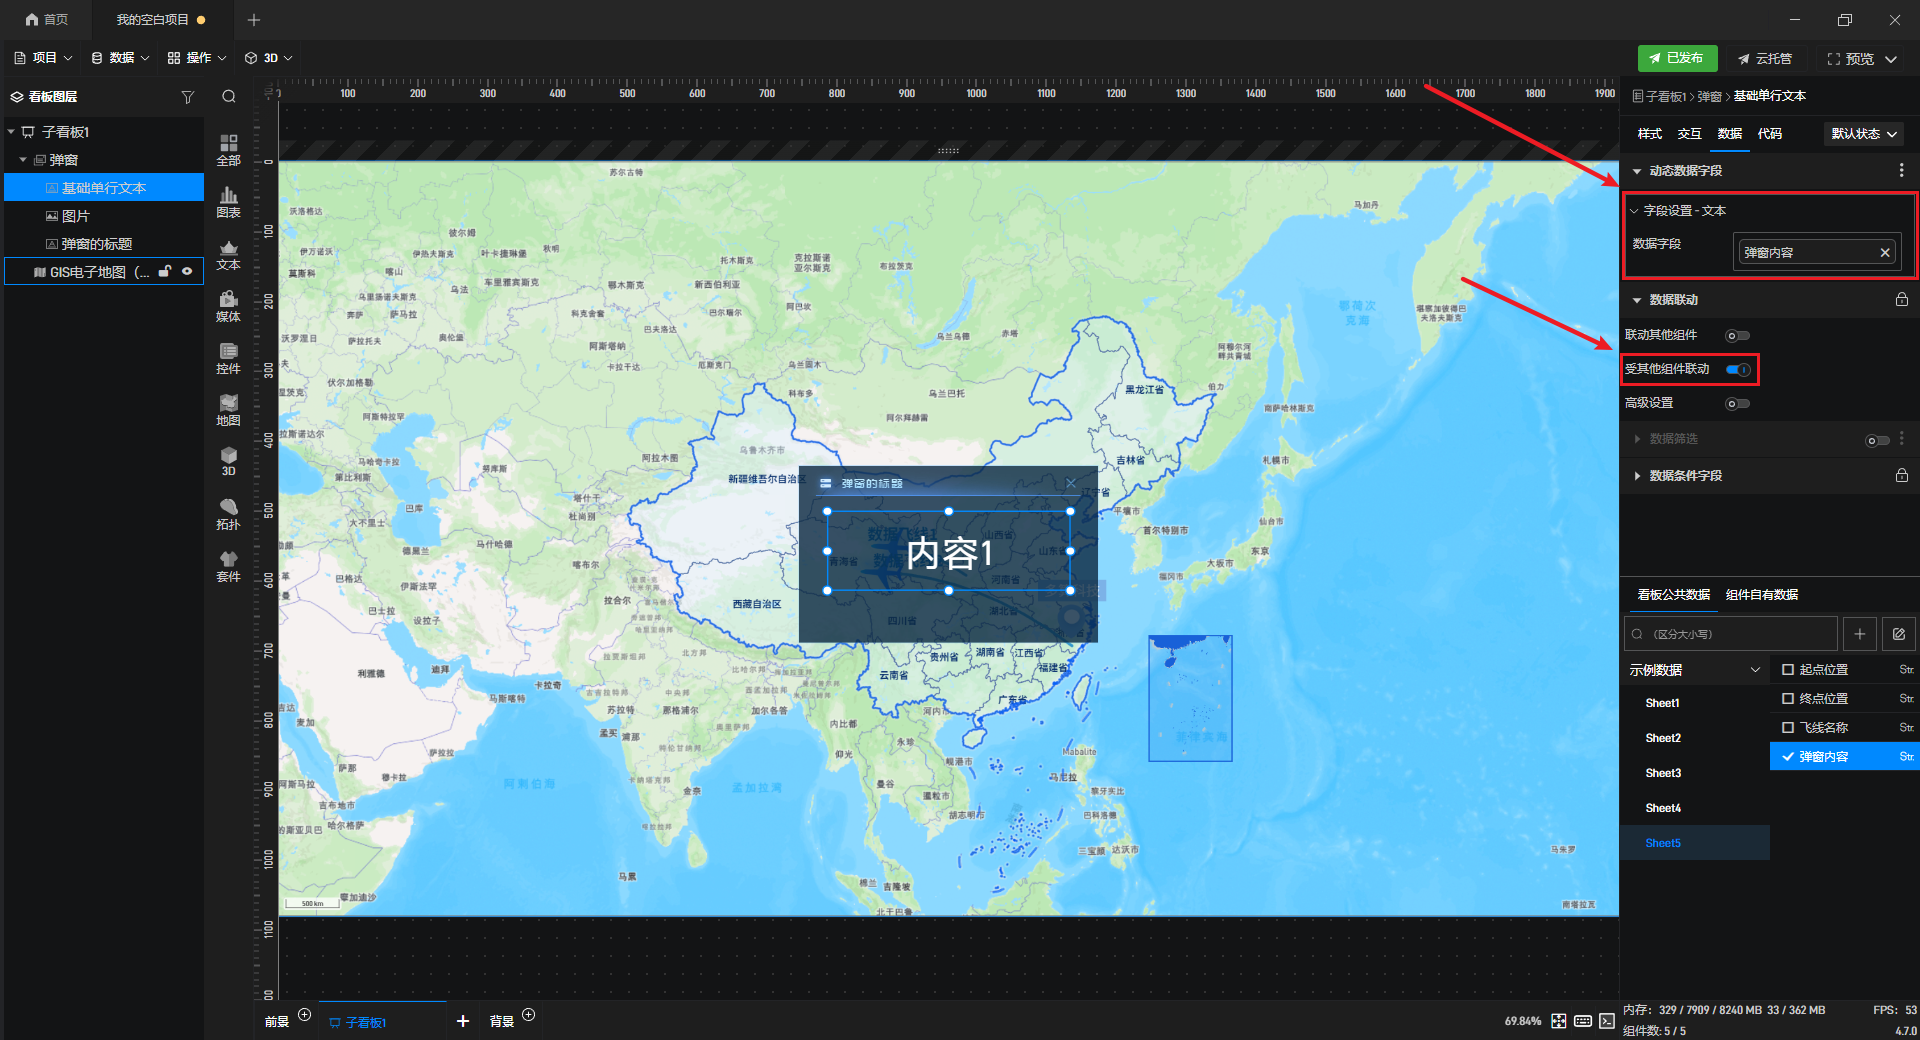The image size is (1920, 1040).
Task: Enable the 联动其他组件 switch
Action: 1738,336
